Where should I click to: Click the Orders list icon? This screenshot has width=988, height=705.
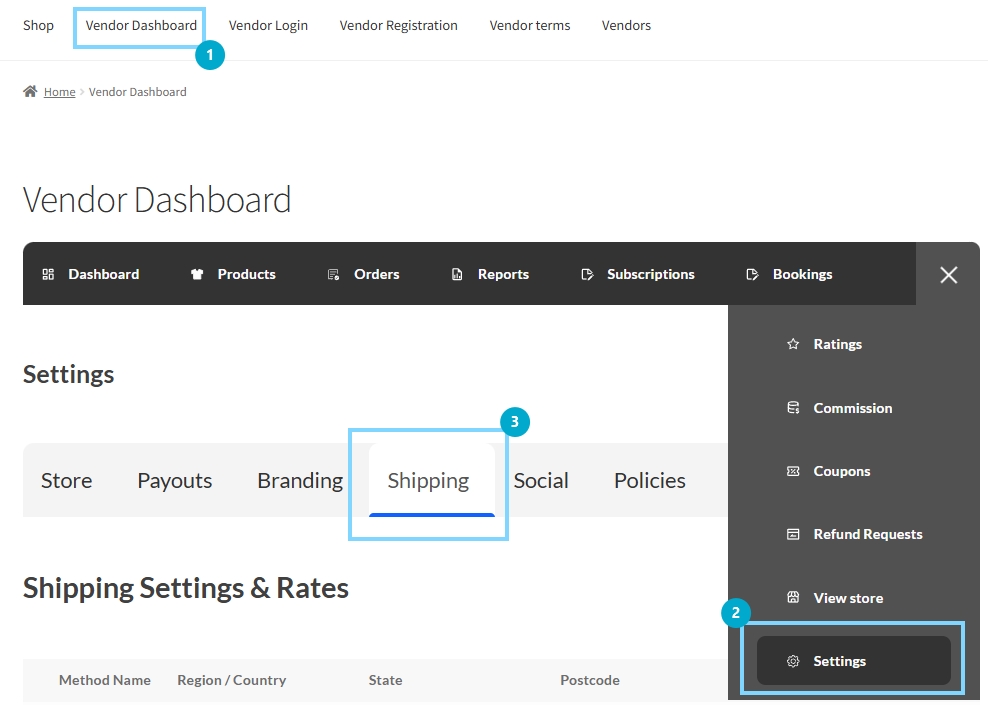334,274
